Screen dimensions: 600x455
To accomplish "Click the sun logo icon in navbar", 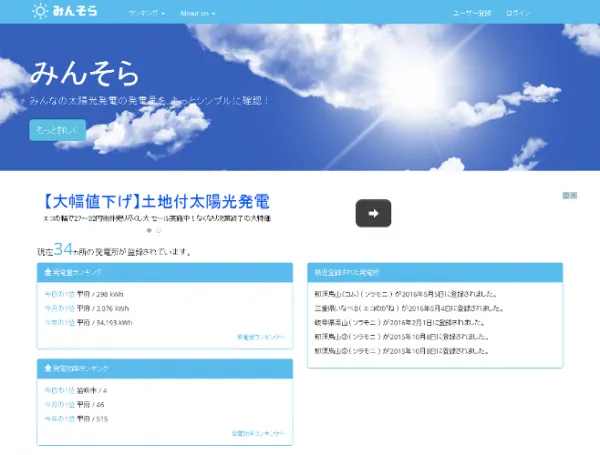I will pos(40,11).
